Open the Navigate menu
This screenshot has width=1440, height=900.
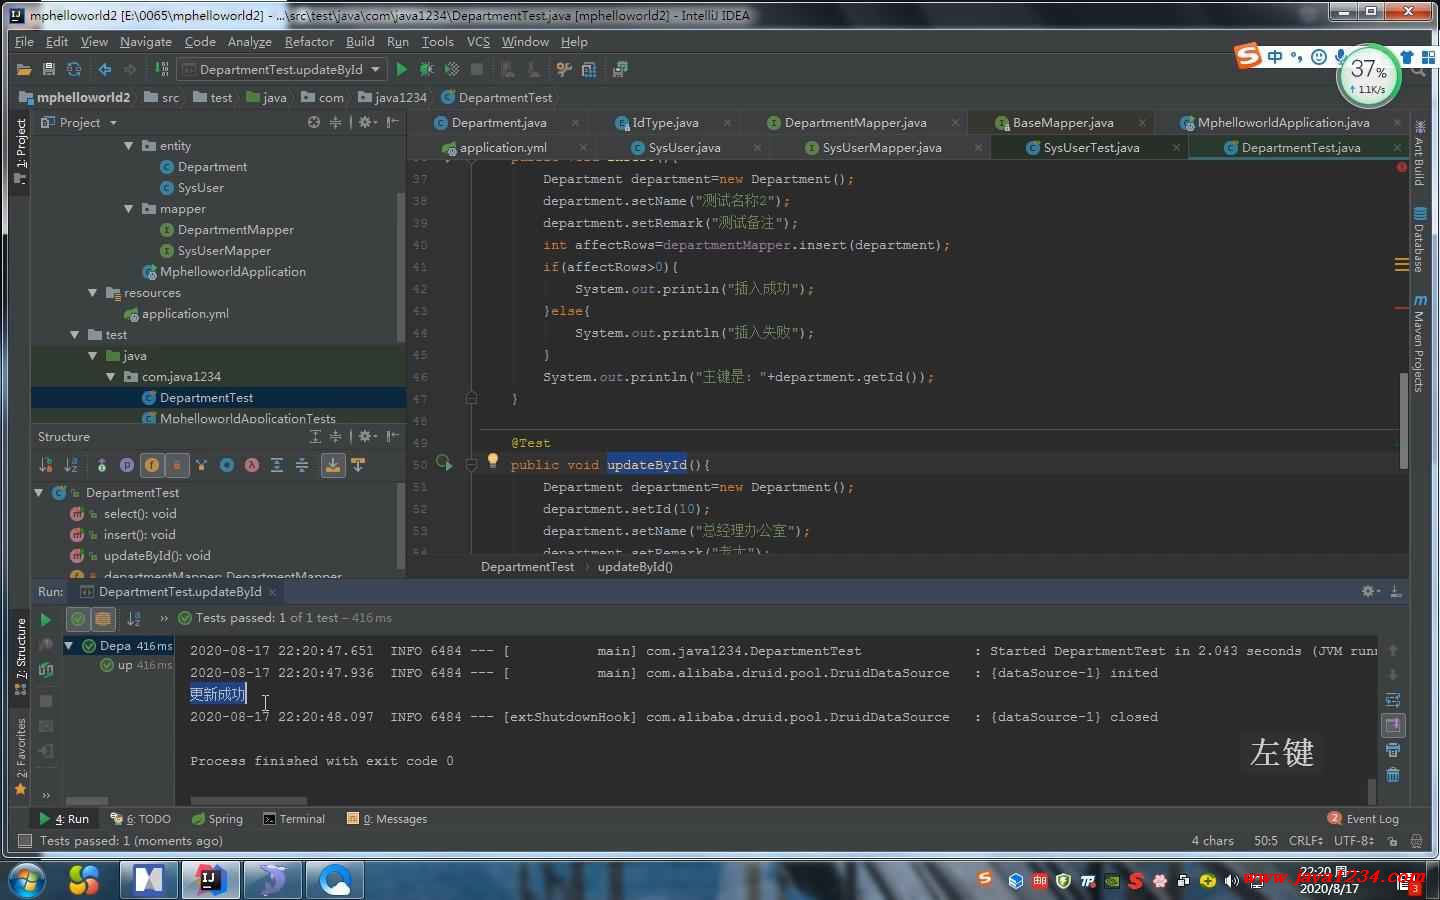click(146, 42)
